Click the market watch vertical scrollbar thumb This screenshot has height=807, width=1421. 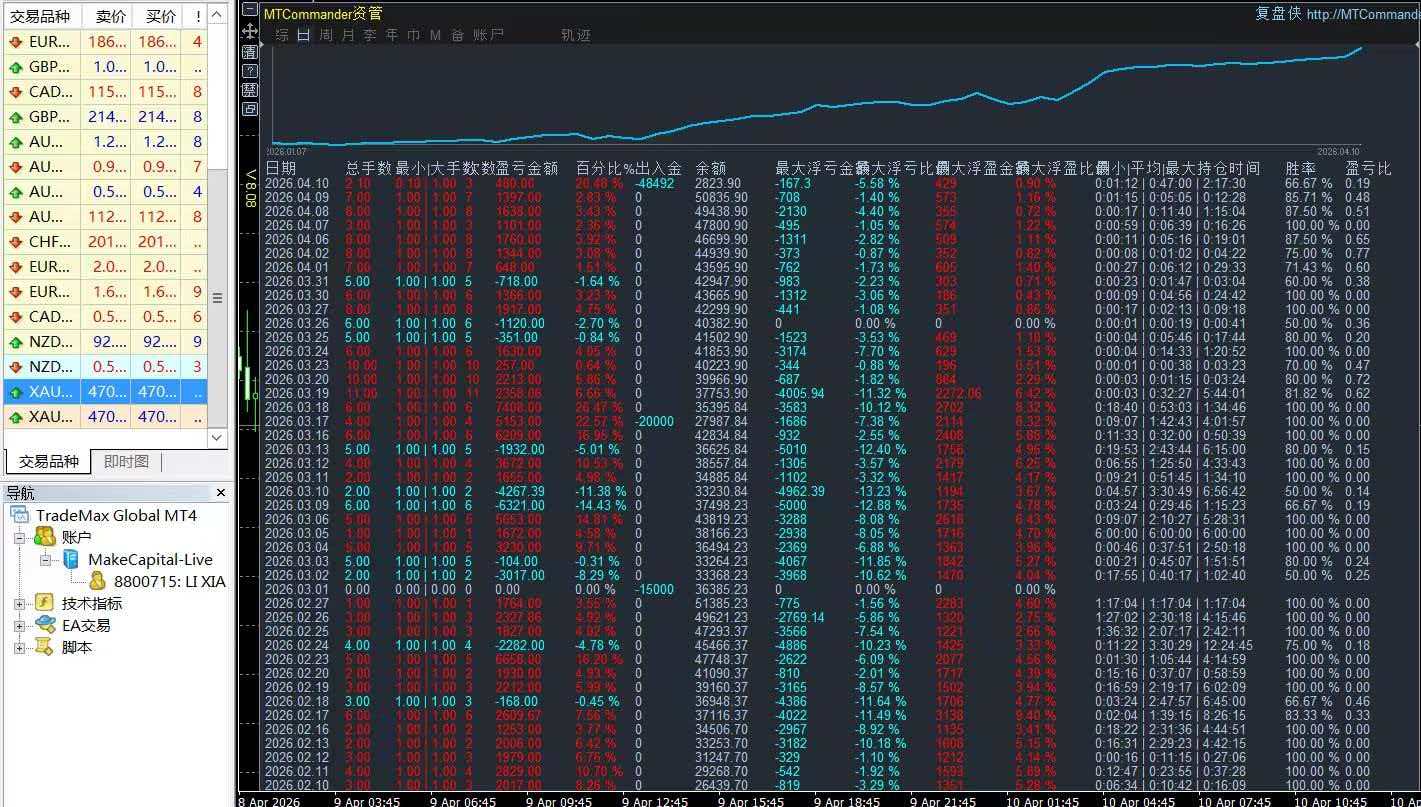pyautogui.click(x=218, y=298)
